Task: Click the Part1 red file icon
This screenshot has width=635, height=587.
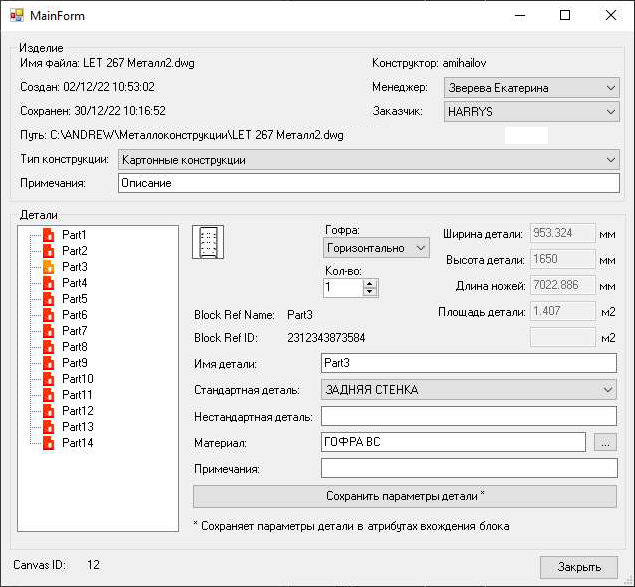Action: click(48, 235)
